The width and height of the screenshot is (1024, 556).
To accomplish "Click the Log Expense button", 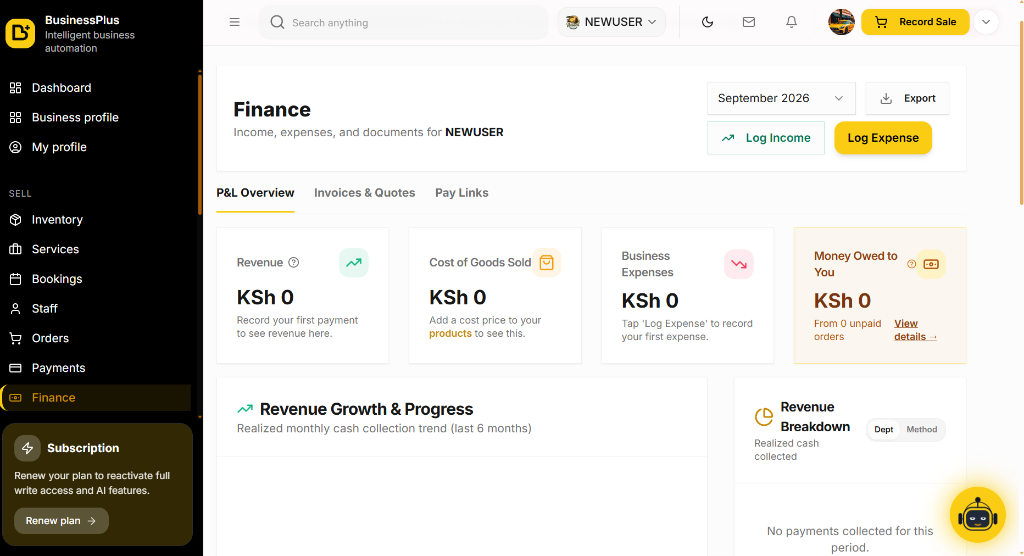I will tap(883, 138).
